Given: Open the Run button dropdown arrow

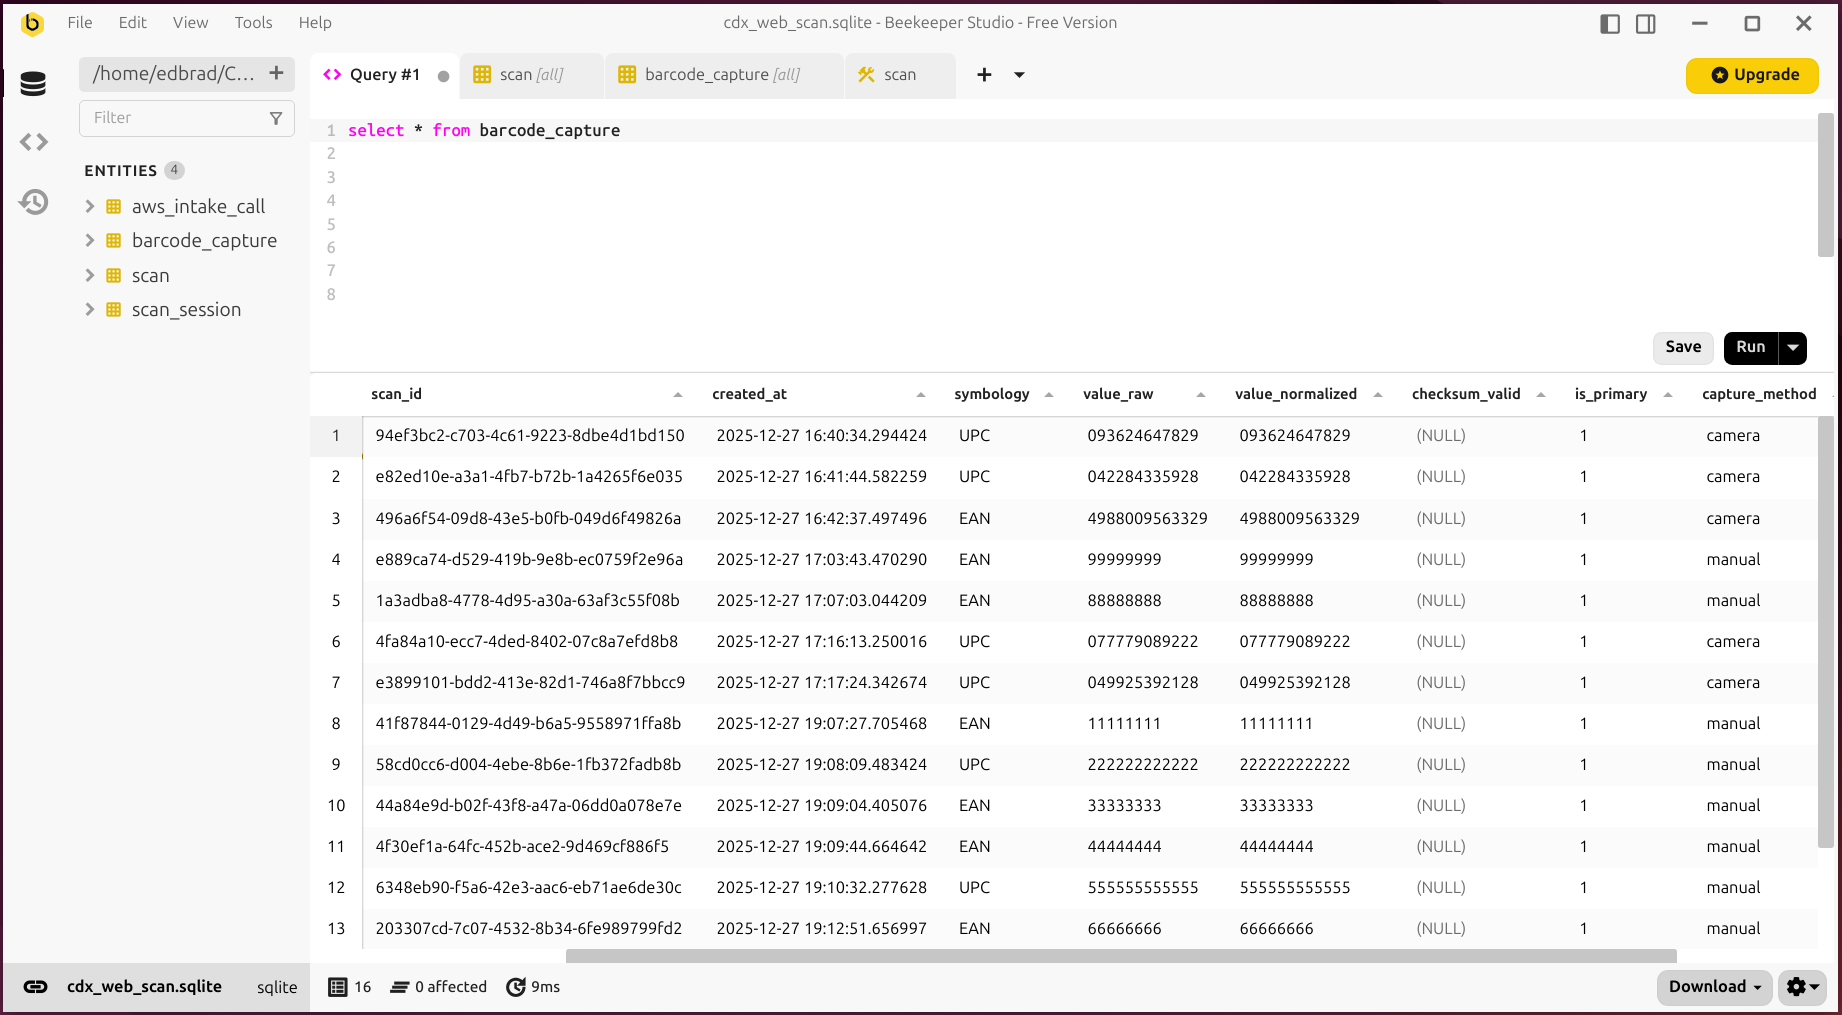Looking at the screenshot, I should [1793, 348].
